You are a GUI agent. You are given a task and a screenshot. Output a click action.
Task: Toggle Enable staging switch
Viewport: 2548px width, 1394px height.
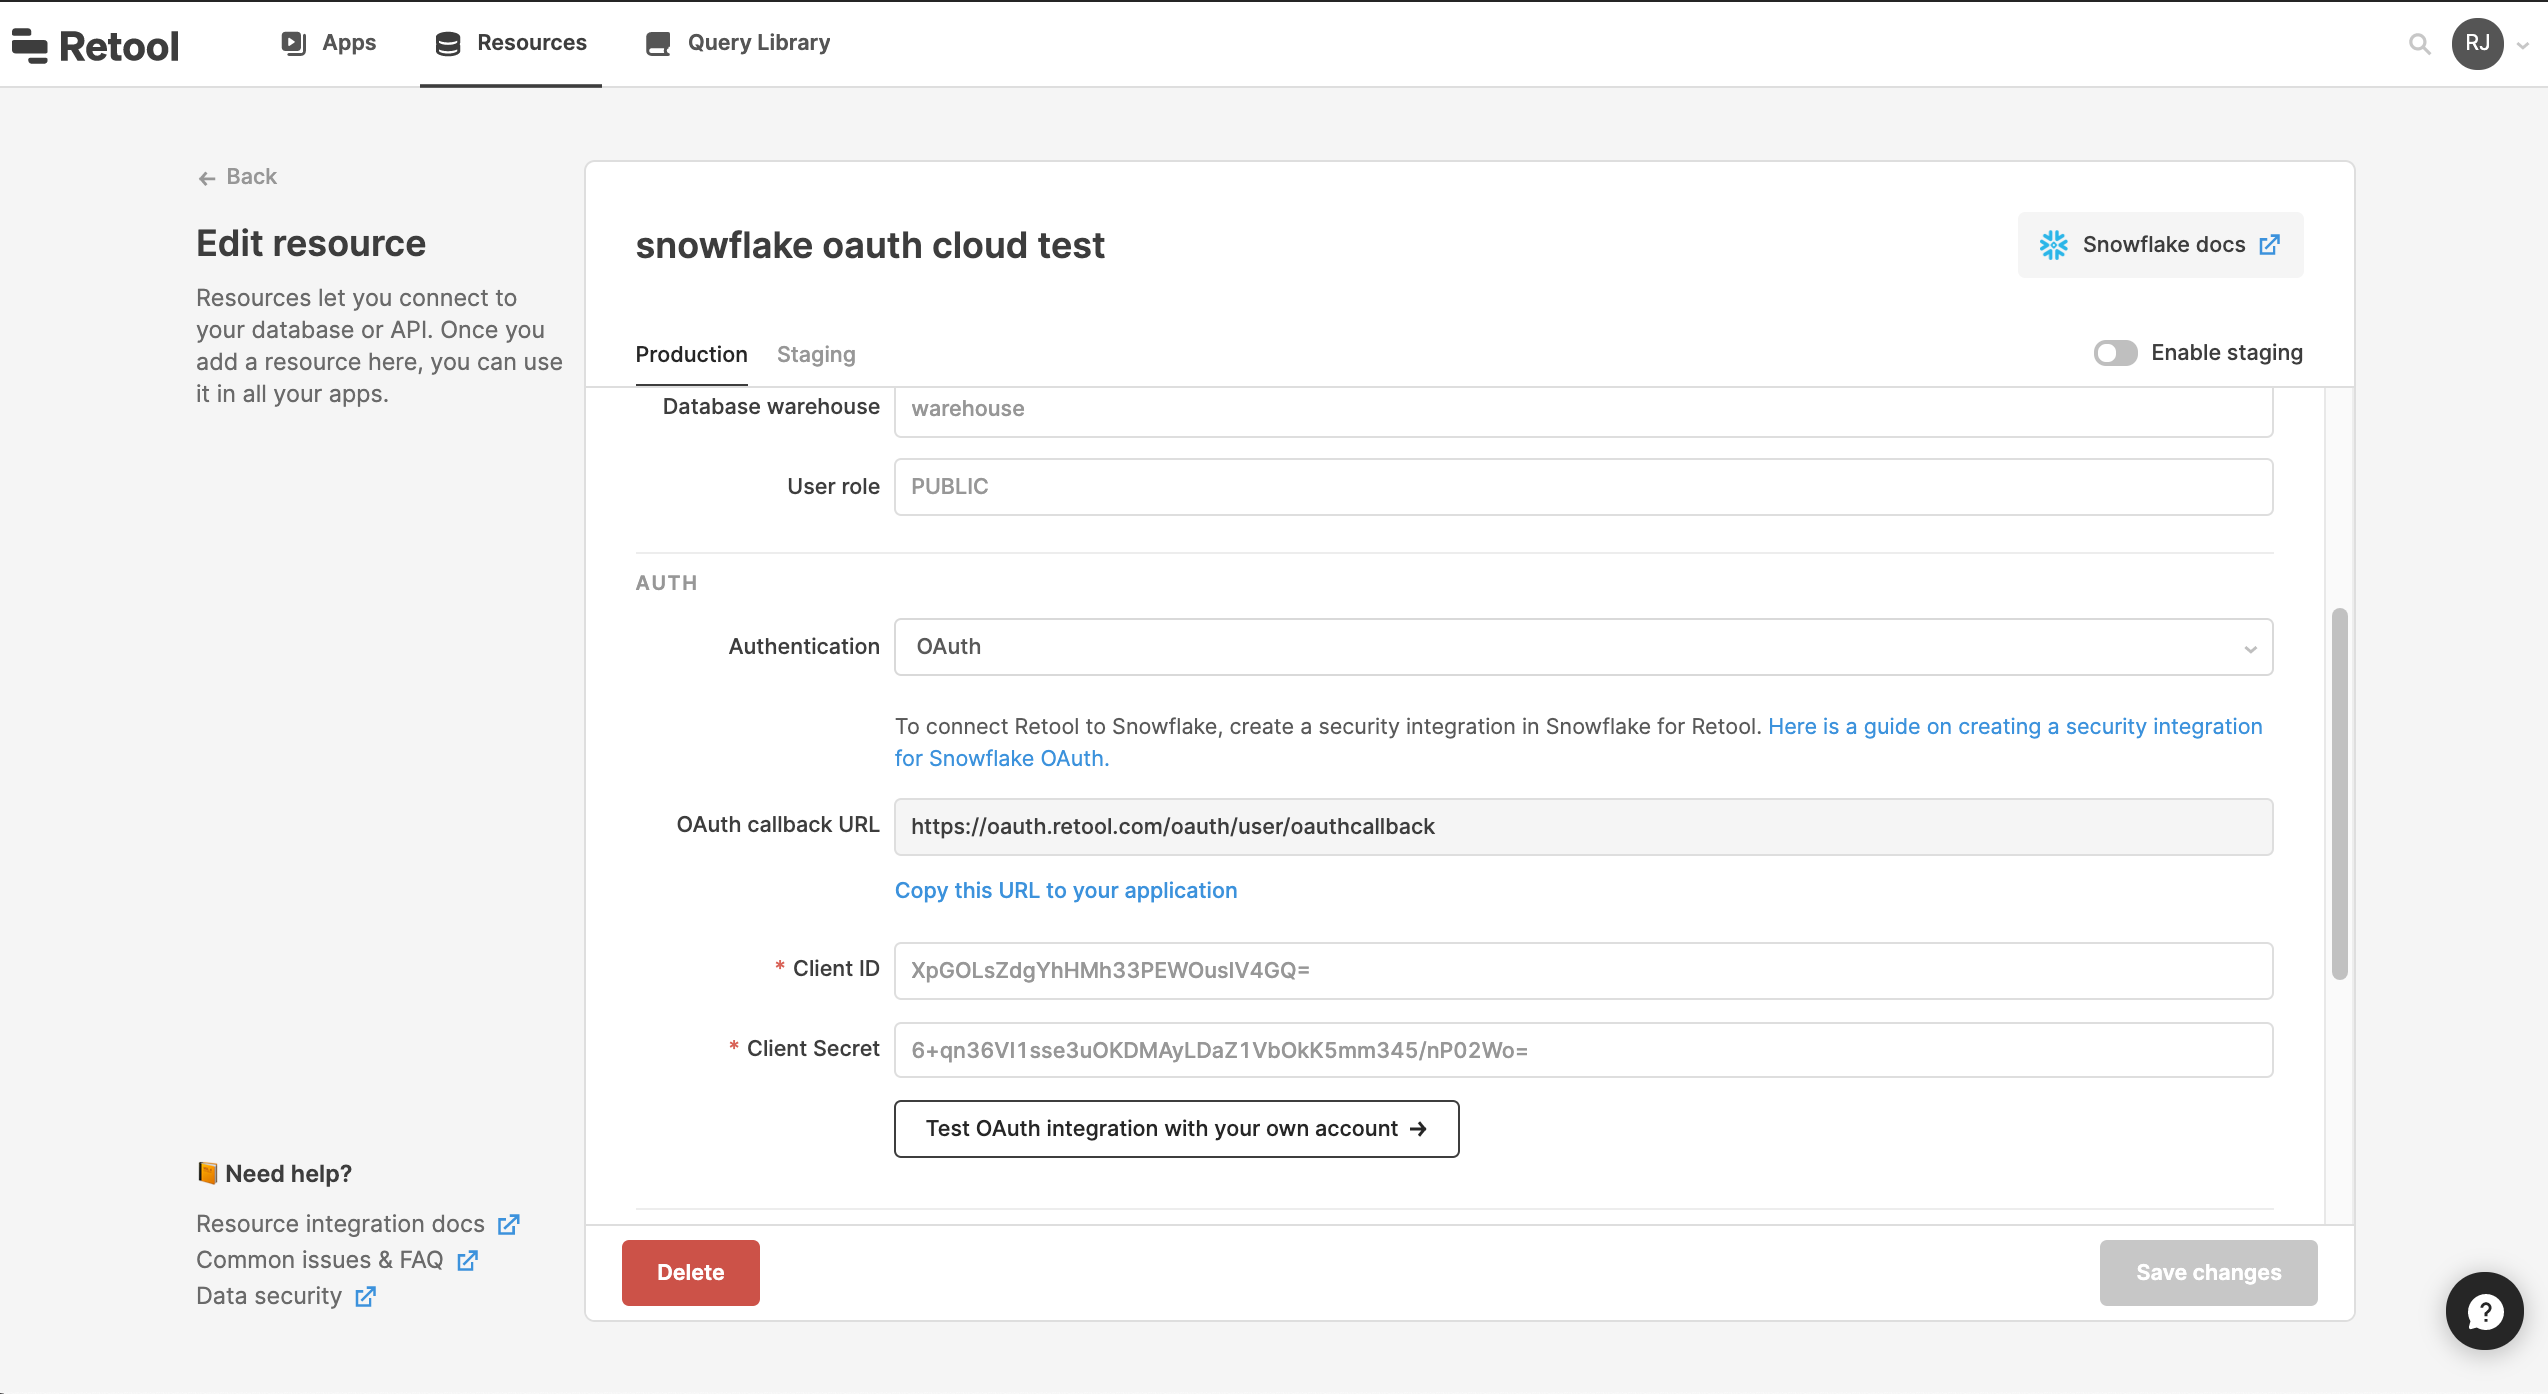pos(2115,353)
